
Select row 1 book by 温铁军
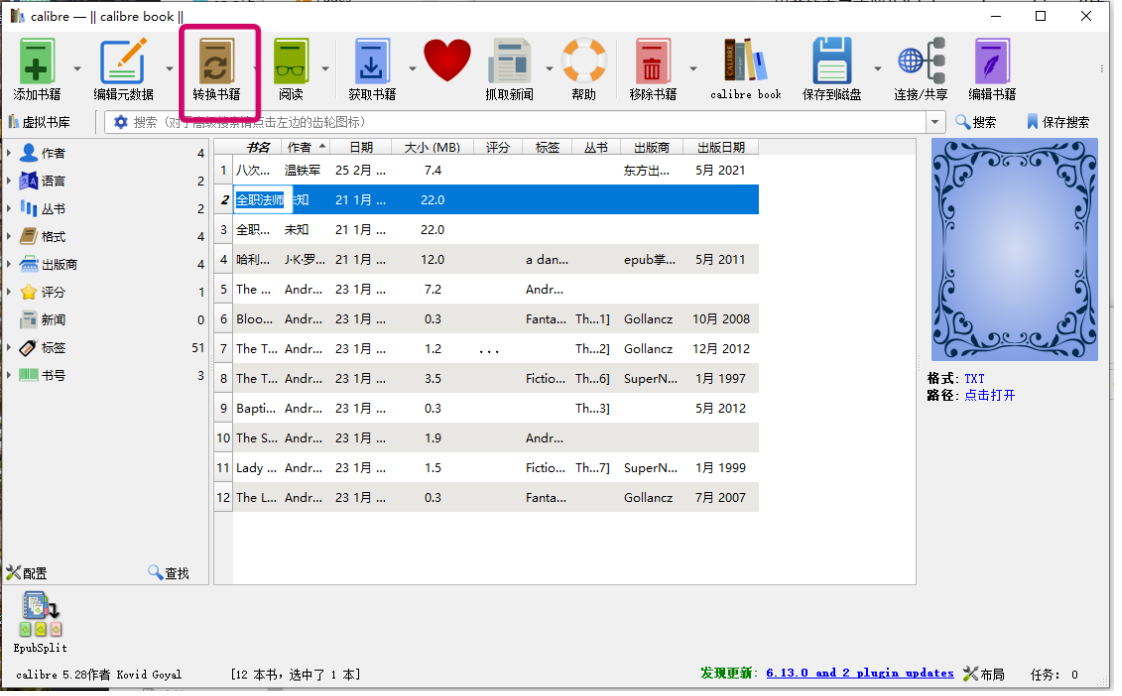[x=487, y=170]
